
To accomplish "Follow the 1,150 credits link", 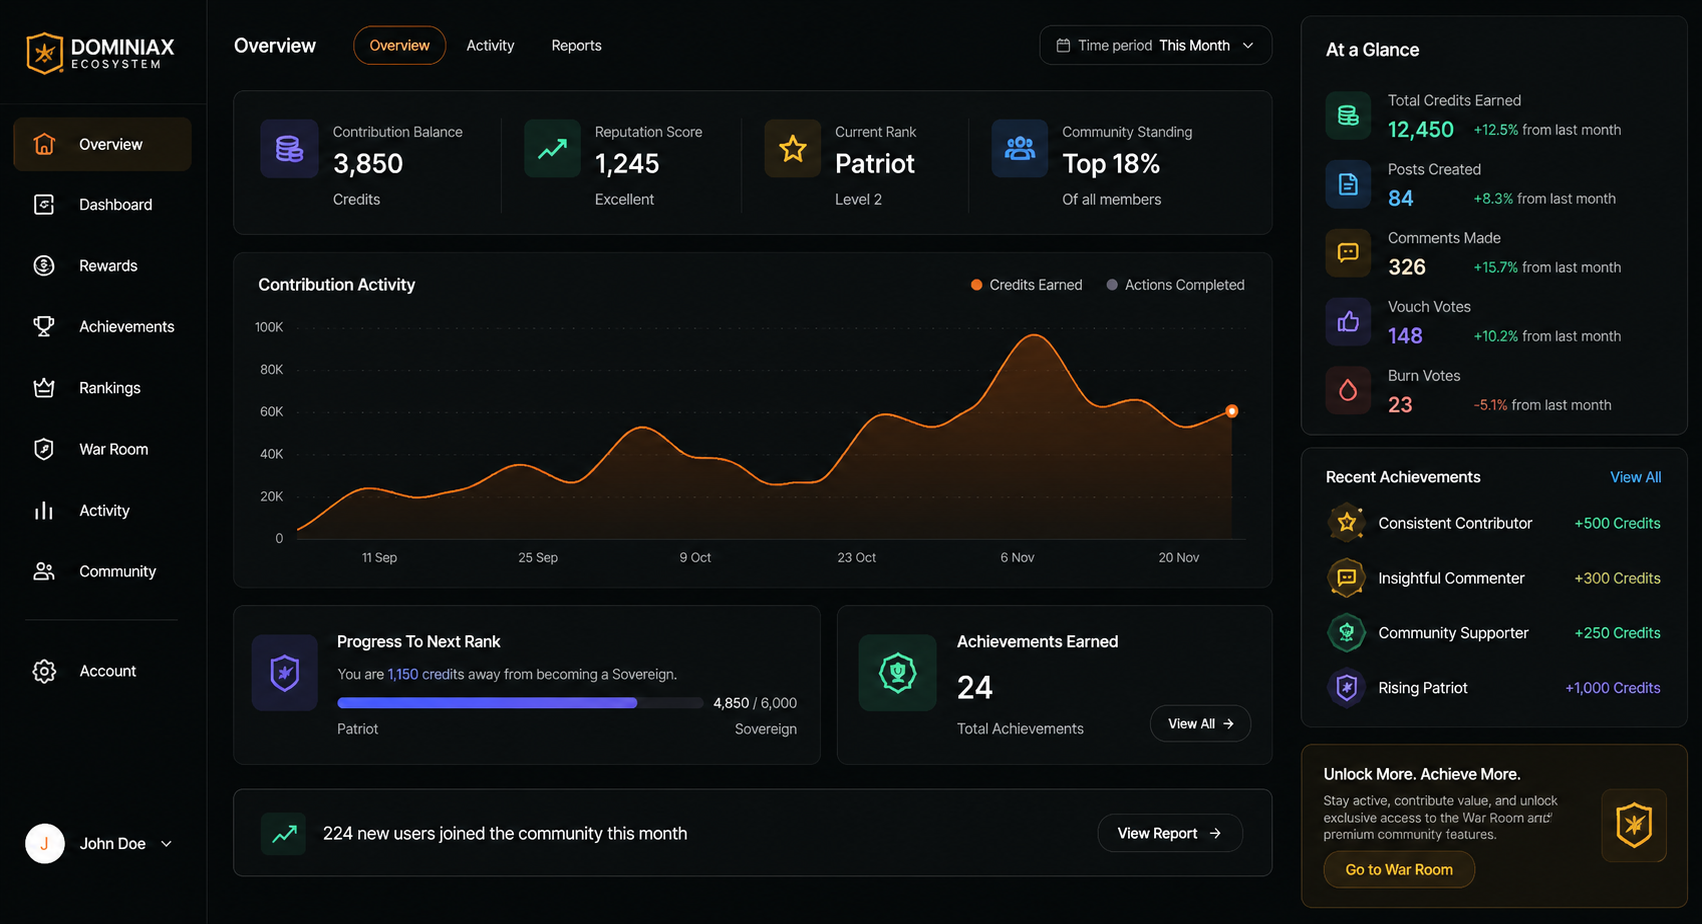I will 426,675.
